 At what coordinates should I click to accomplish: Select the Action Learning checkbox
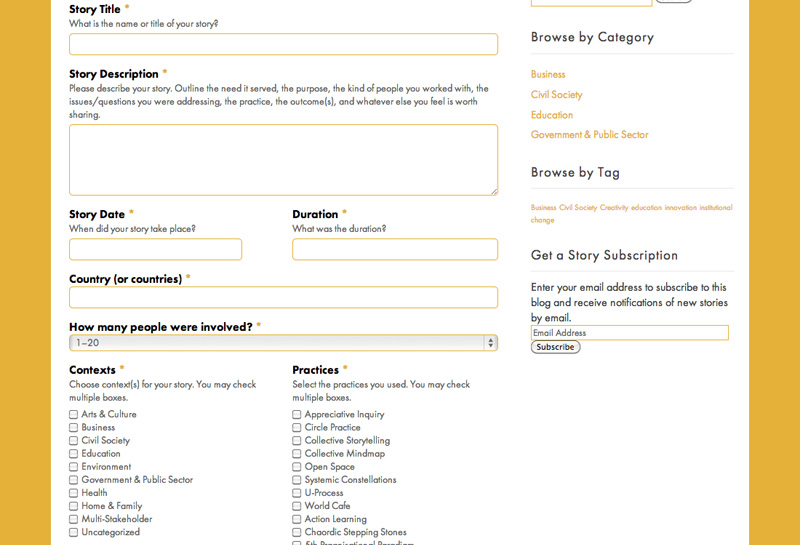[x=296, y=519]
